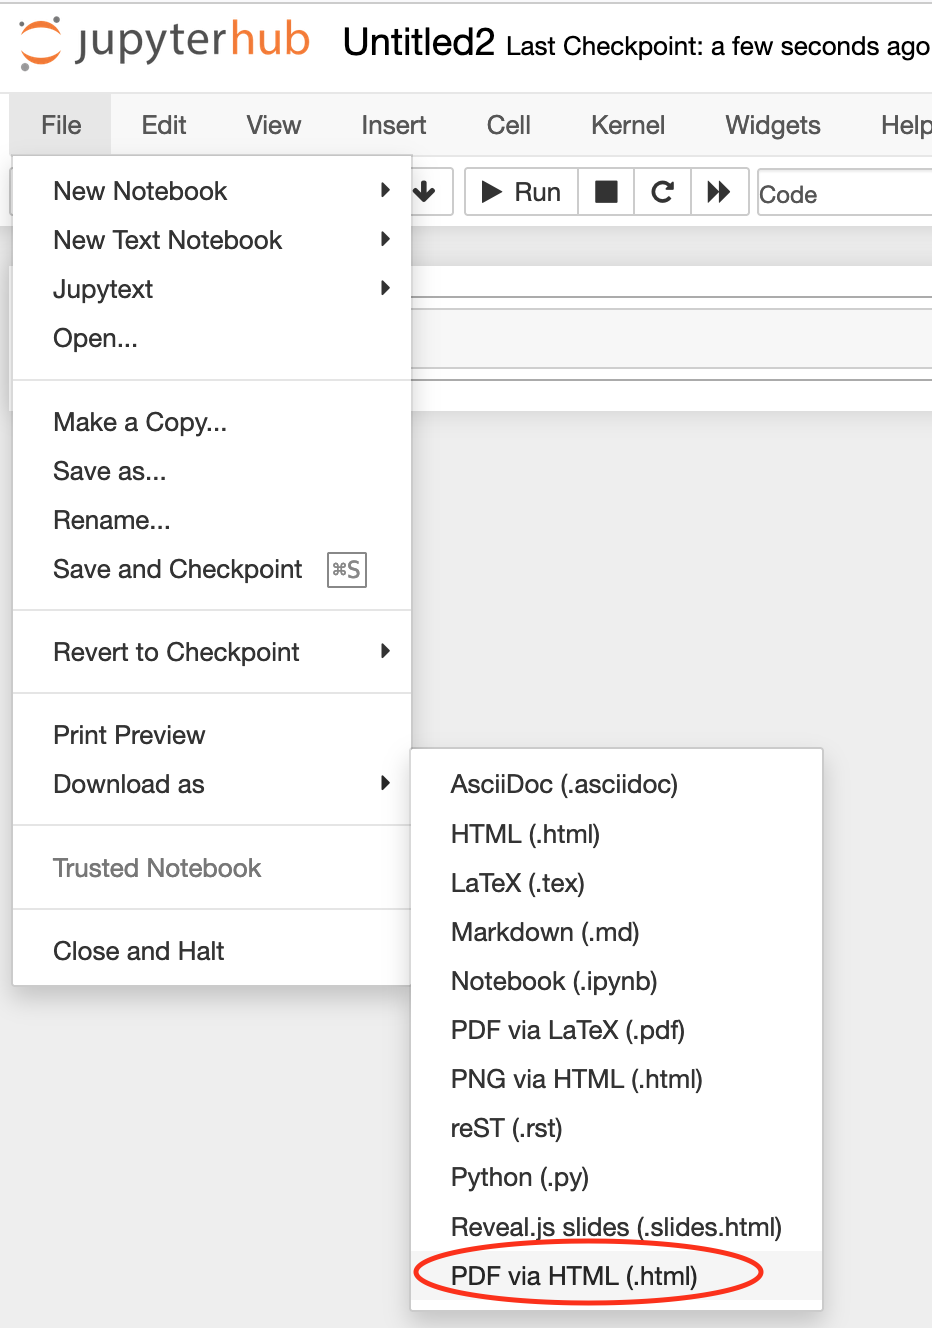Click the greyed Trusted Notebook entry
The image size is (932, 1328).
tap(157, 868)
